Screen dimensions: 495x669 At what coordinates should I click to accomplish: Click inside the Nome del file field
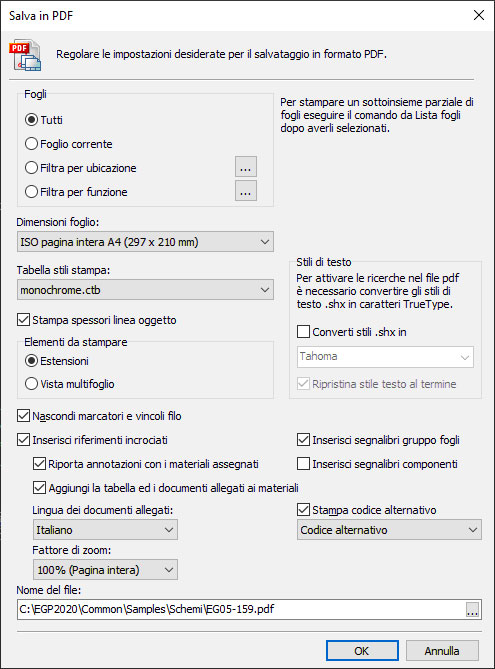[241, 609]
